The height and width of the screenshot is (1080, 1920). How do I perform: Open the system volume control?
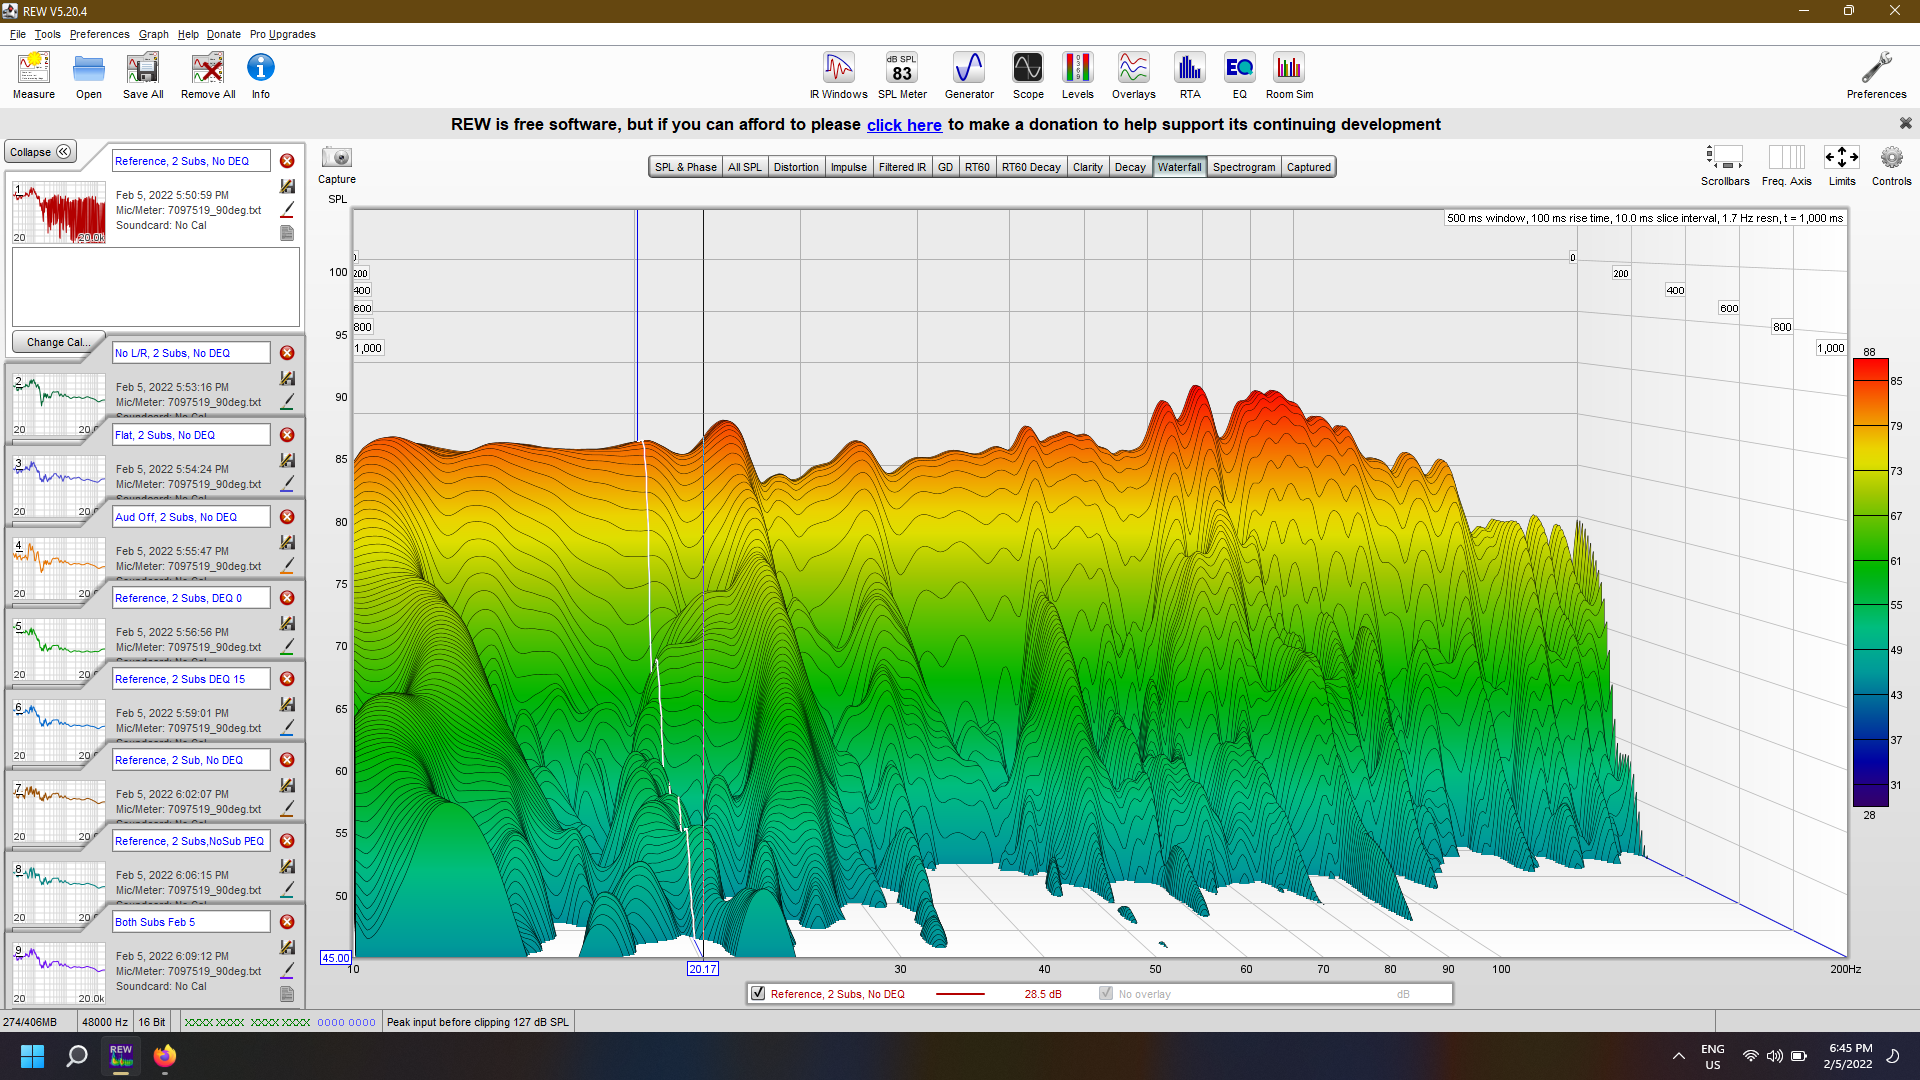[x=1774, y=1056]
